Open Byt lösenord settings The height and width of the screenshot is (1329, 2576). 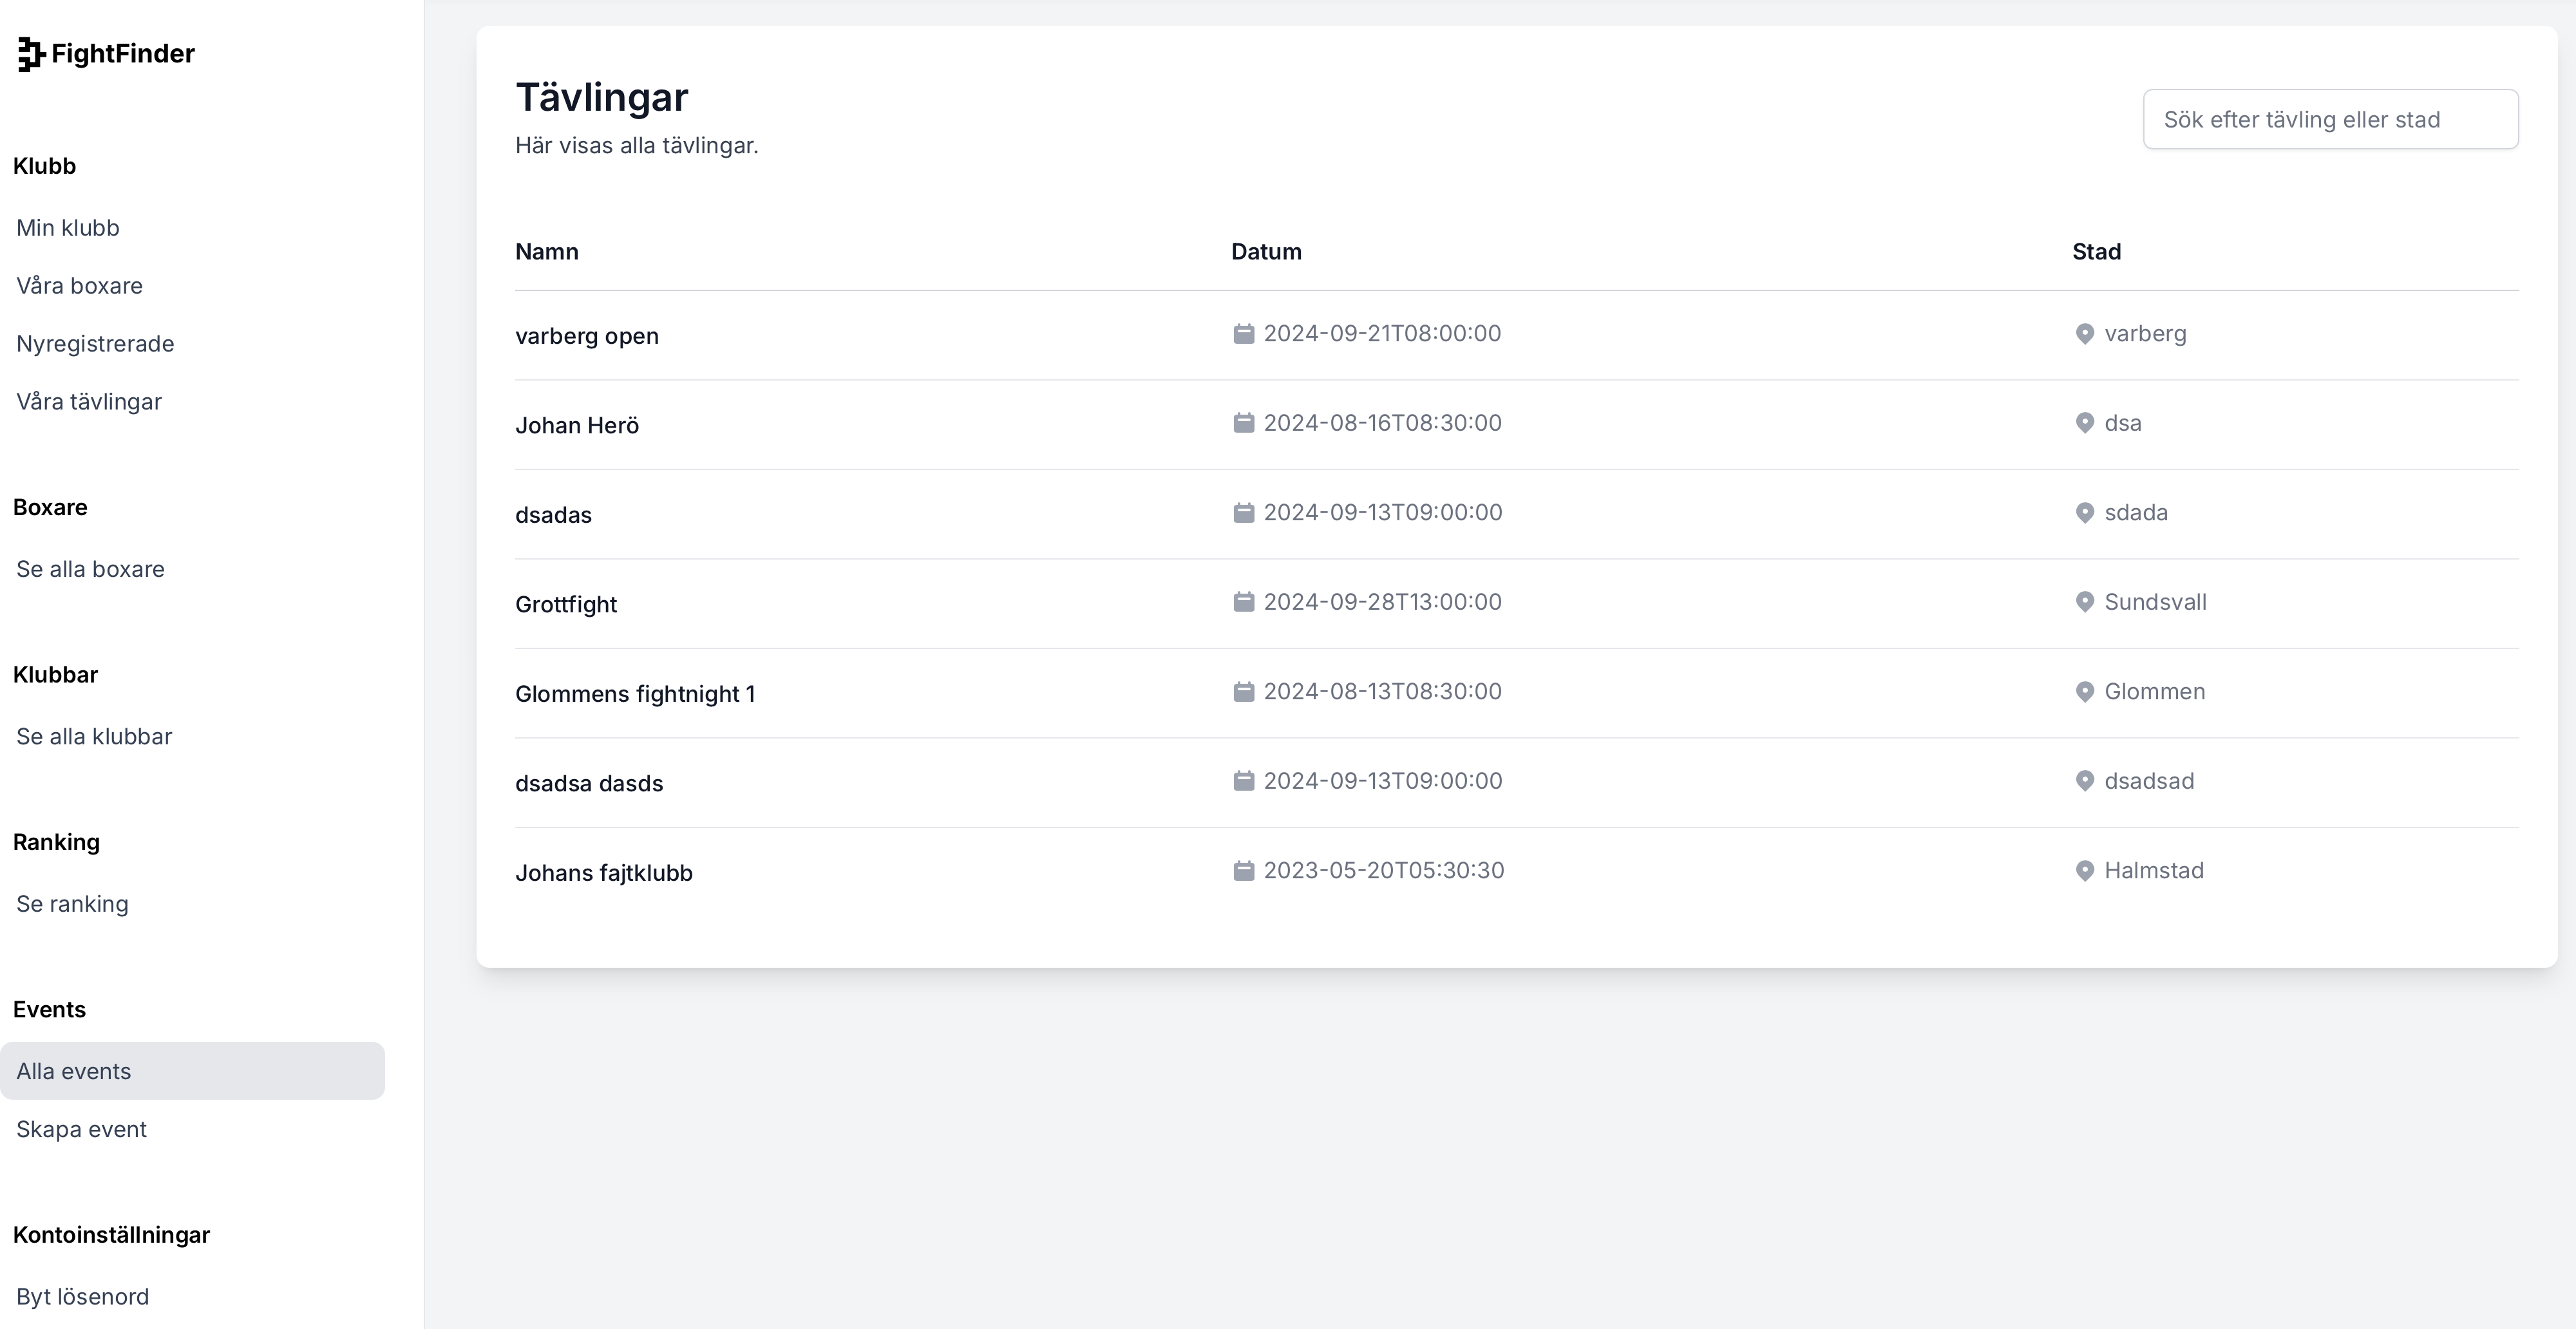(82, 1297)
